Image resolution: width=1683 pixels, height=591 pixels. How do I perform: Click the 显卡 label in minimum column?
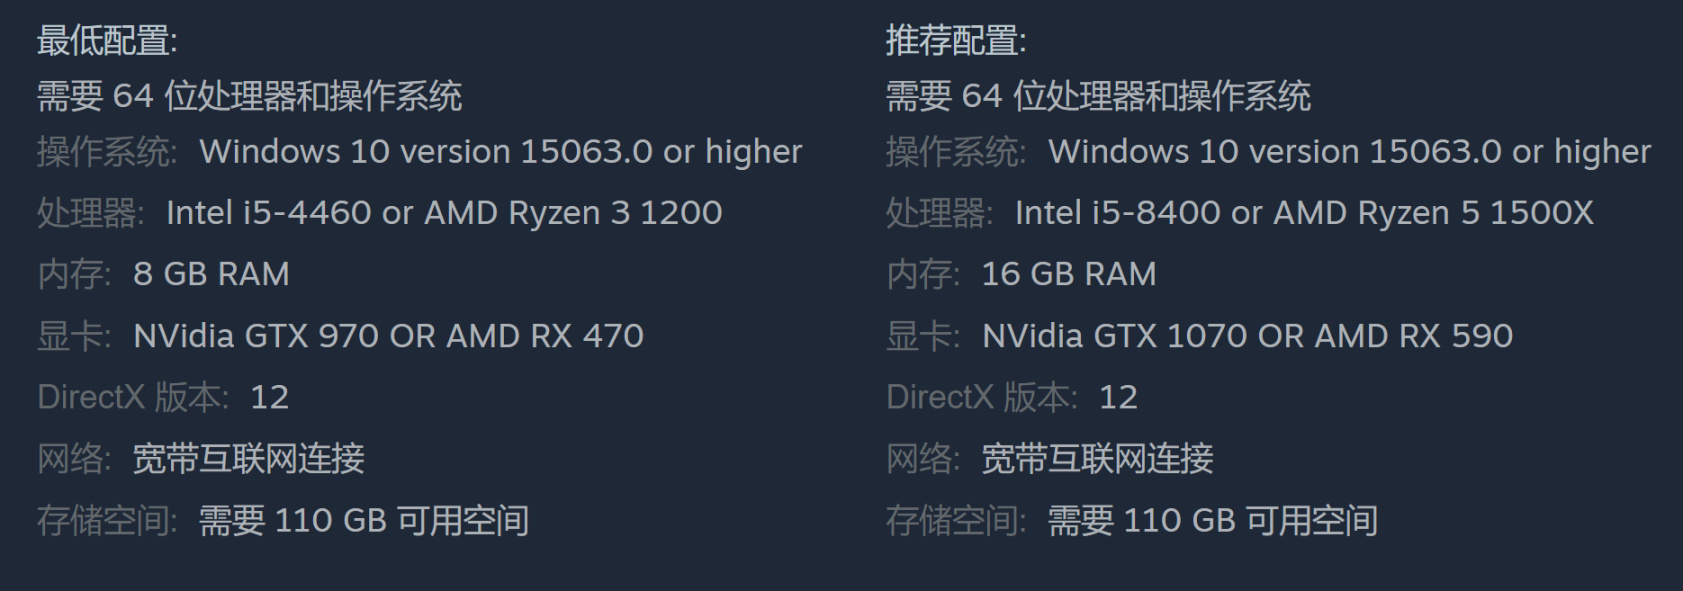[x=73, y=336]
